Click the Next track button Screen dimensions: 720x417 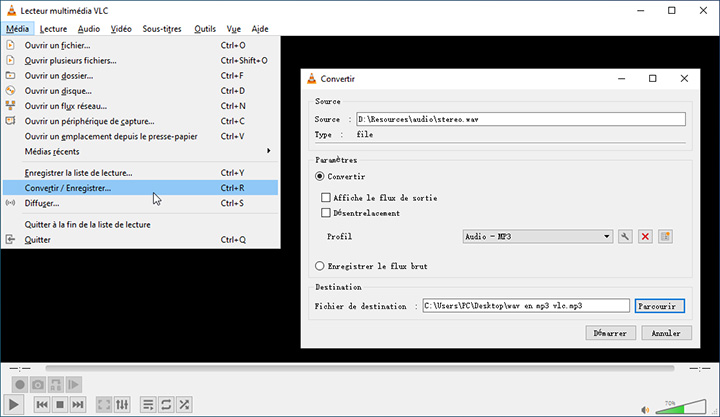(x=78, y=405)
